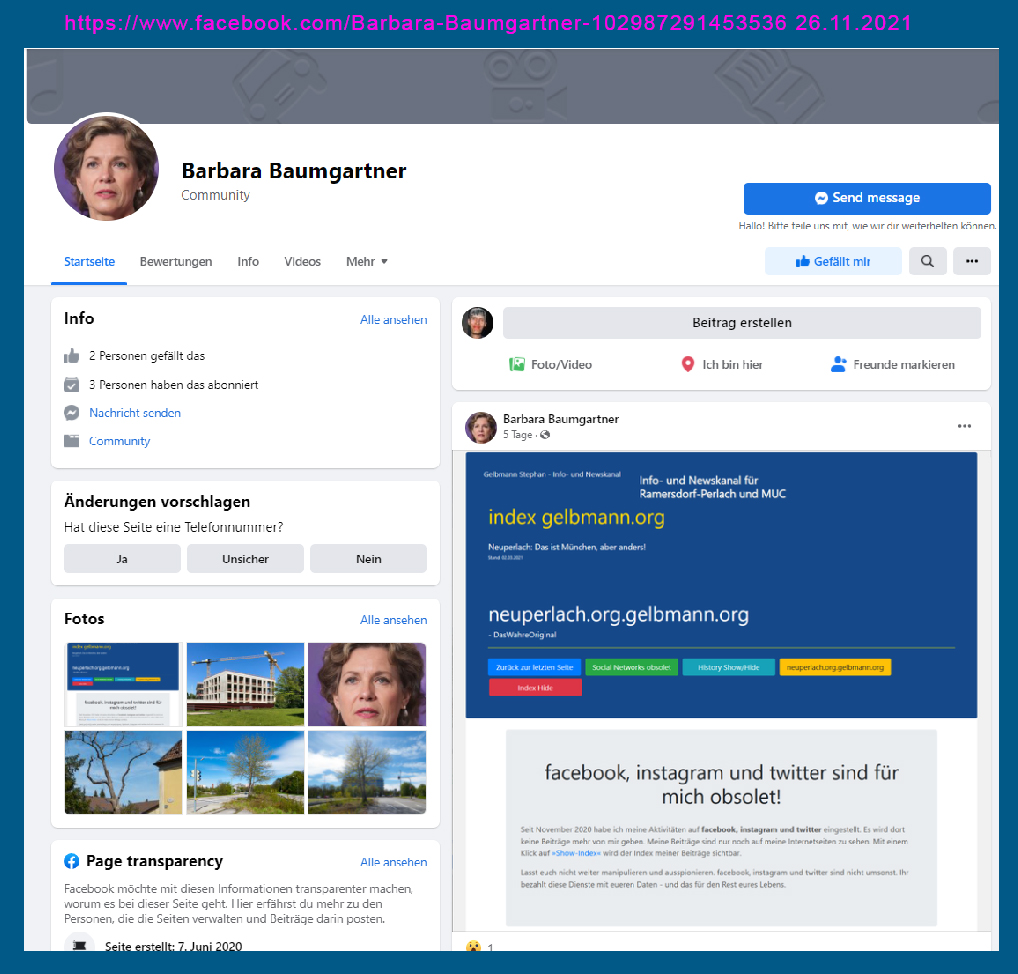Click the thumbs-up likes icon in Info
Viewport: 1018px width, 974px height.
point(71,356)
